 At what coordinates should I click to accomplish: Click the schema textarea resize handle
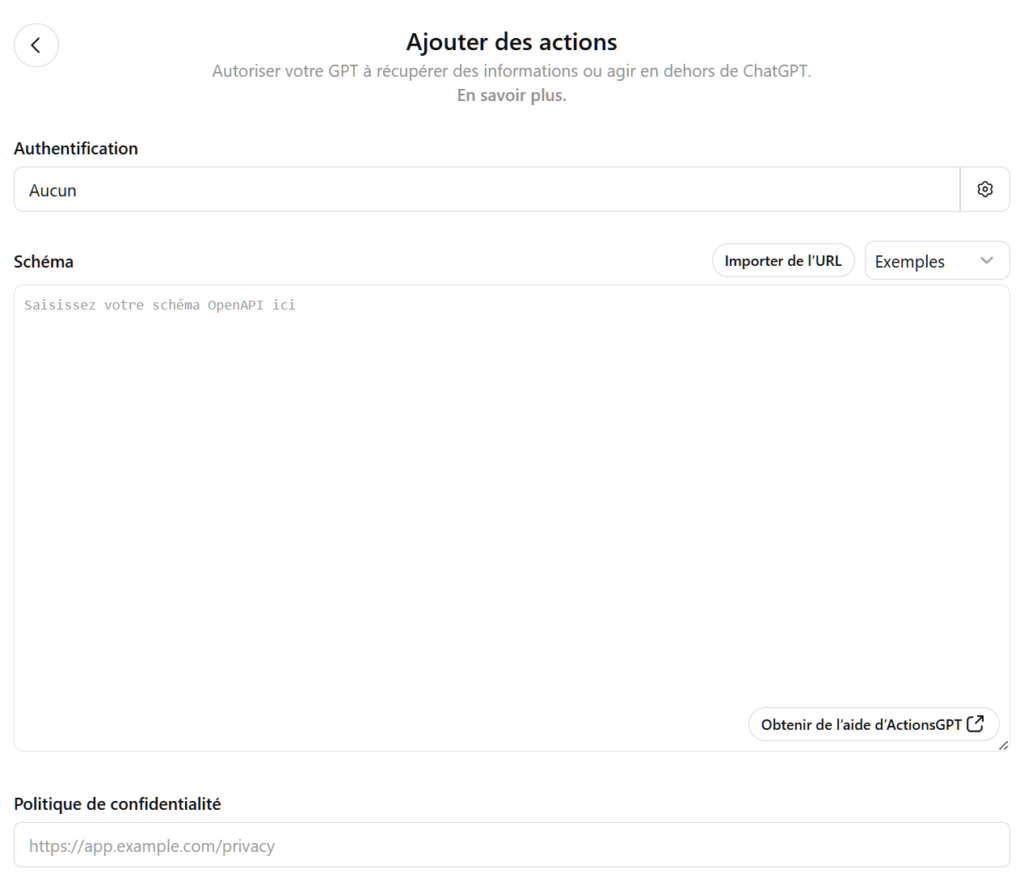click(1002, 745)
